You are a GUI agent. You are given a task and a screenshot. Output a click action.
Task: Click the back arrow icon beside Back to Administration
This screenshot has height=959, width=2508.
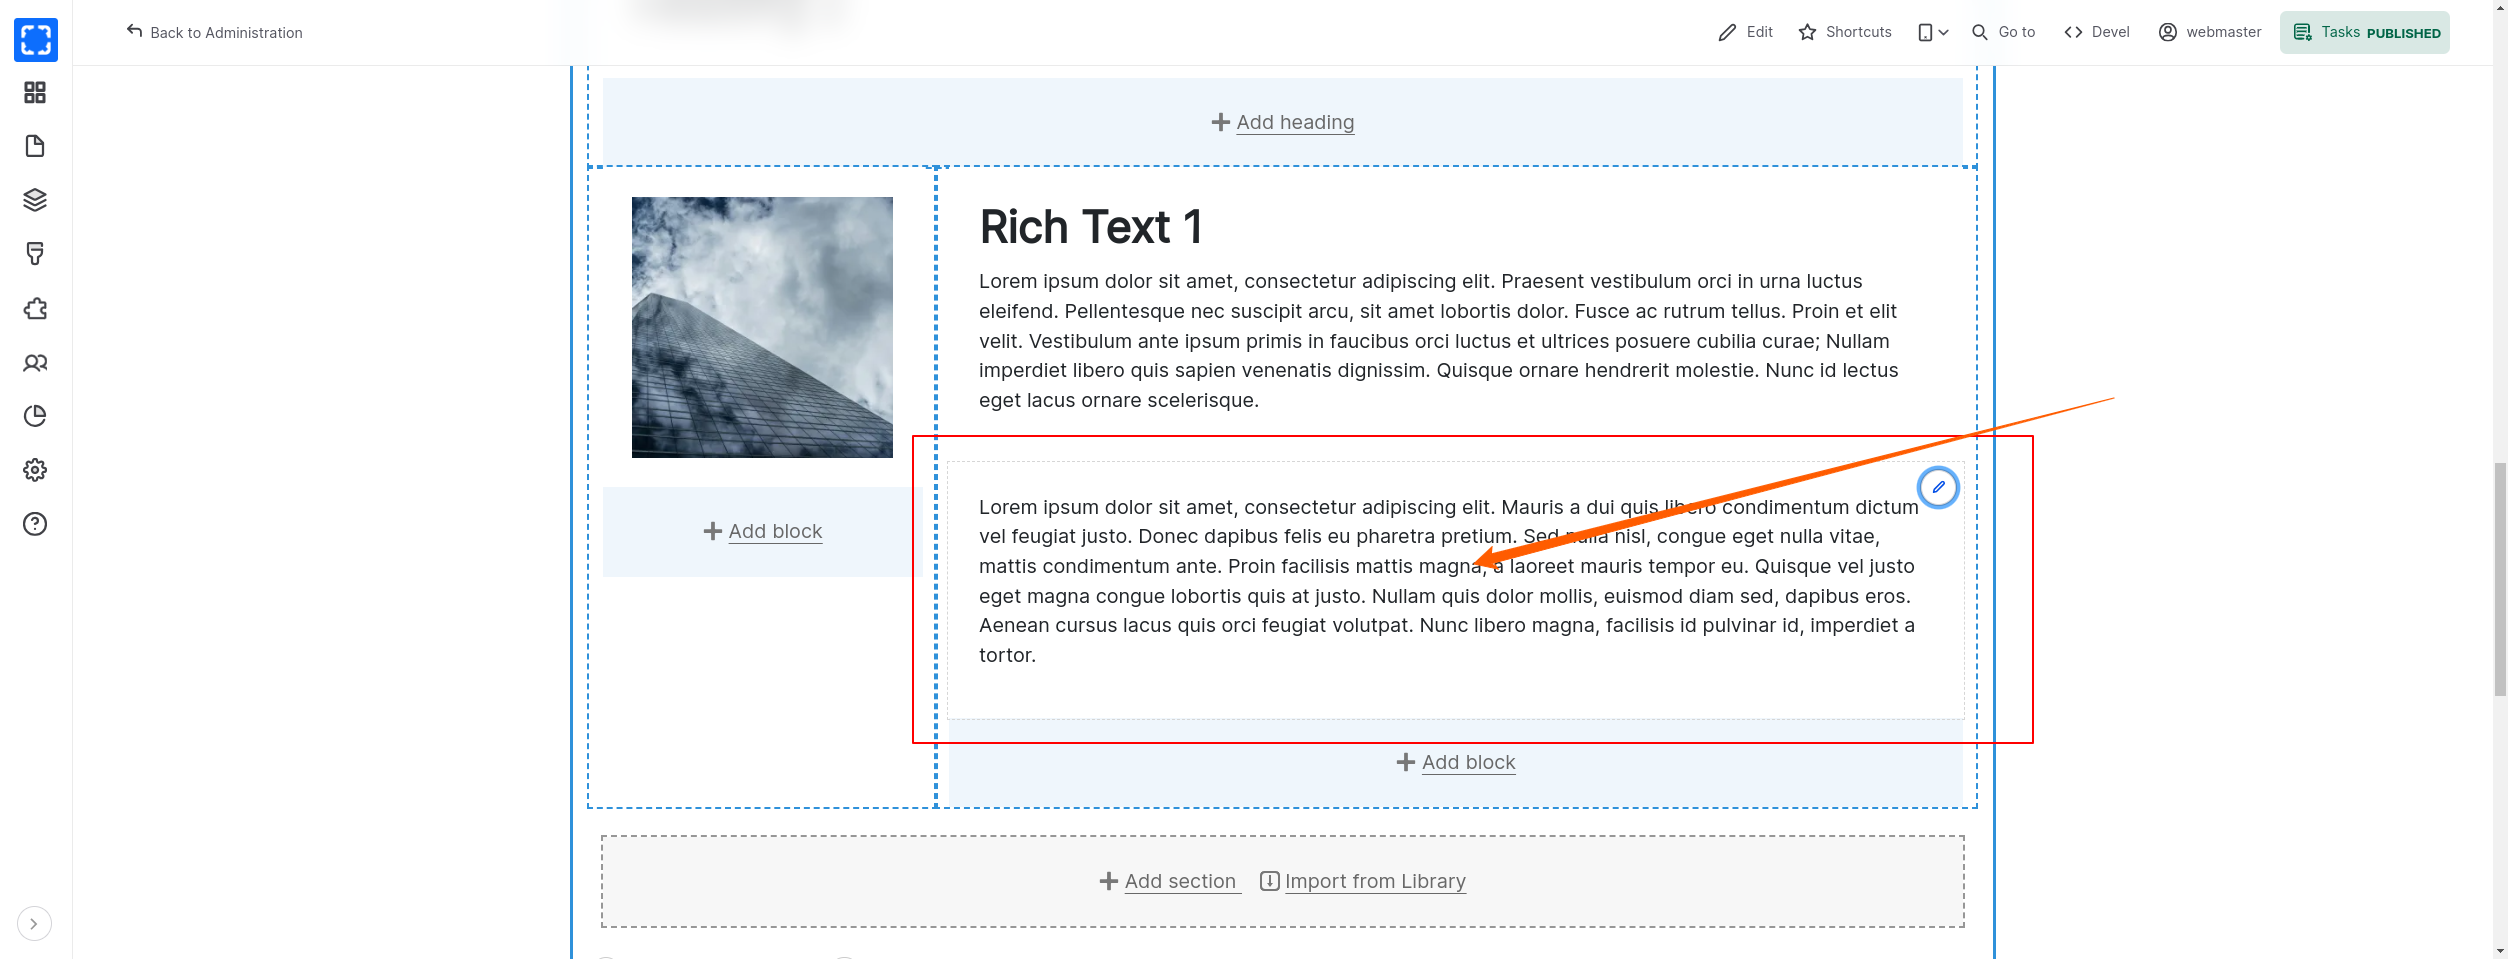(x=134, y=31)
